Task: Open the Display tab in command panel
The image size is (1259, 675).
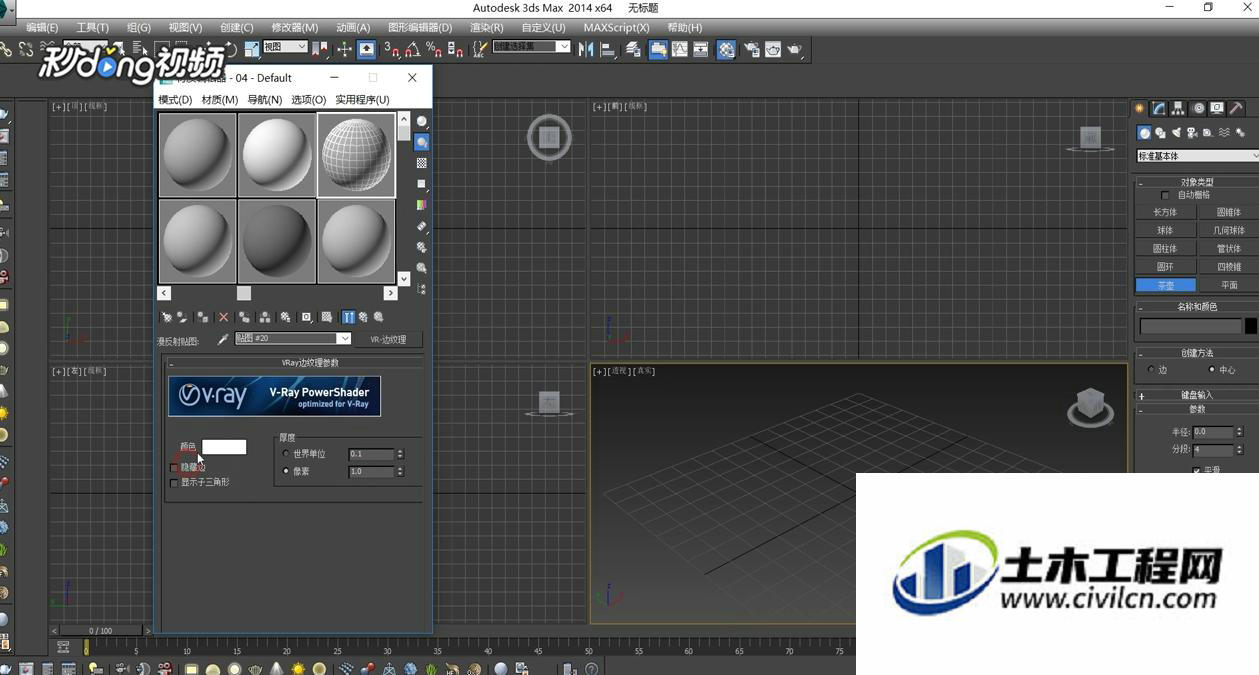Action: [x=1217, y=108]
